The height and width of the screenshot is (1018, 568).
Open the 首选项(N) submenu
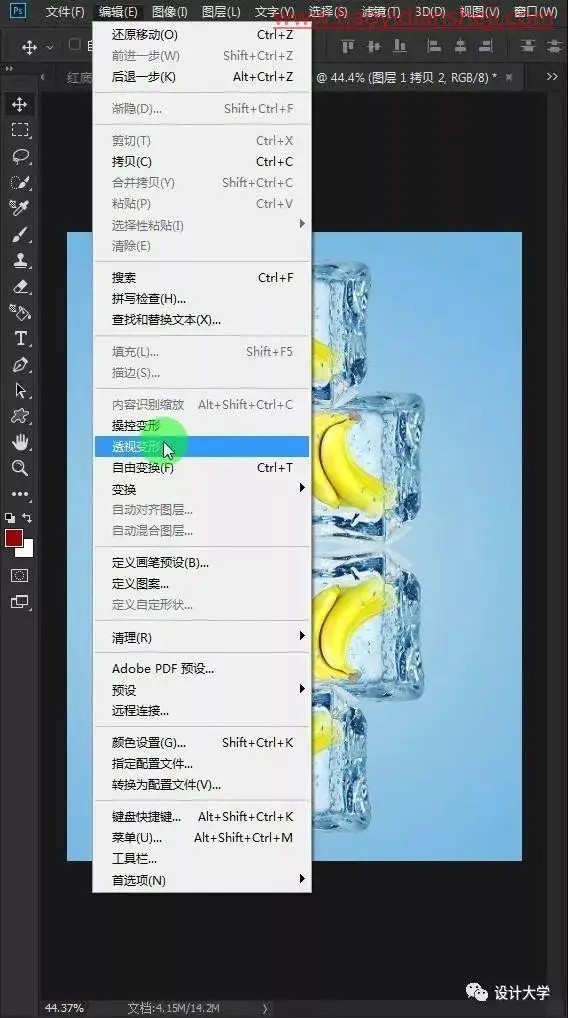[202, 880]
